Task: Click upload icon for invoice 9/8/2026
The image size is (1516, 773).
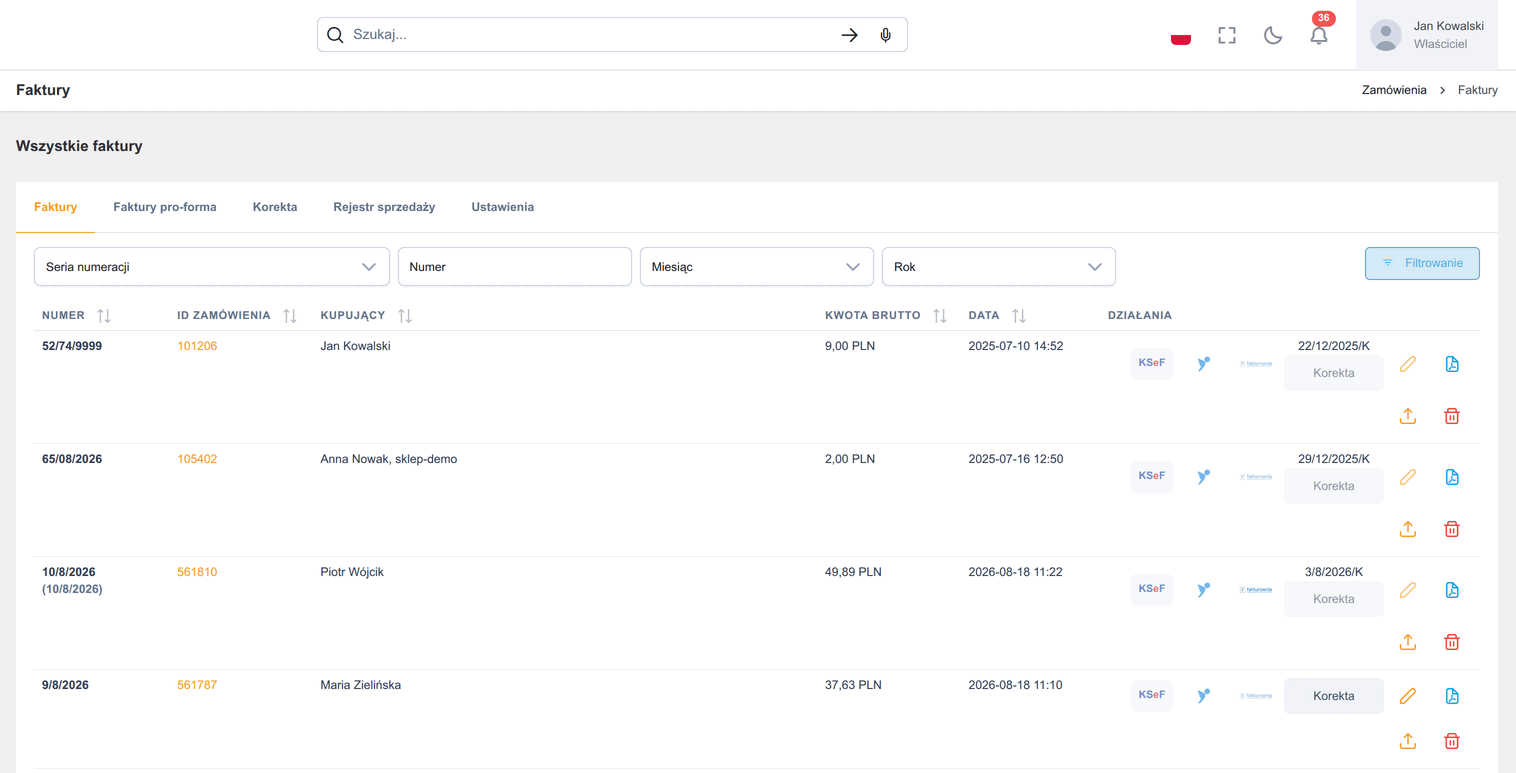Action: (x=1408, y=742)
